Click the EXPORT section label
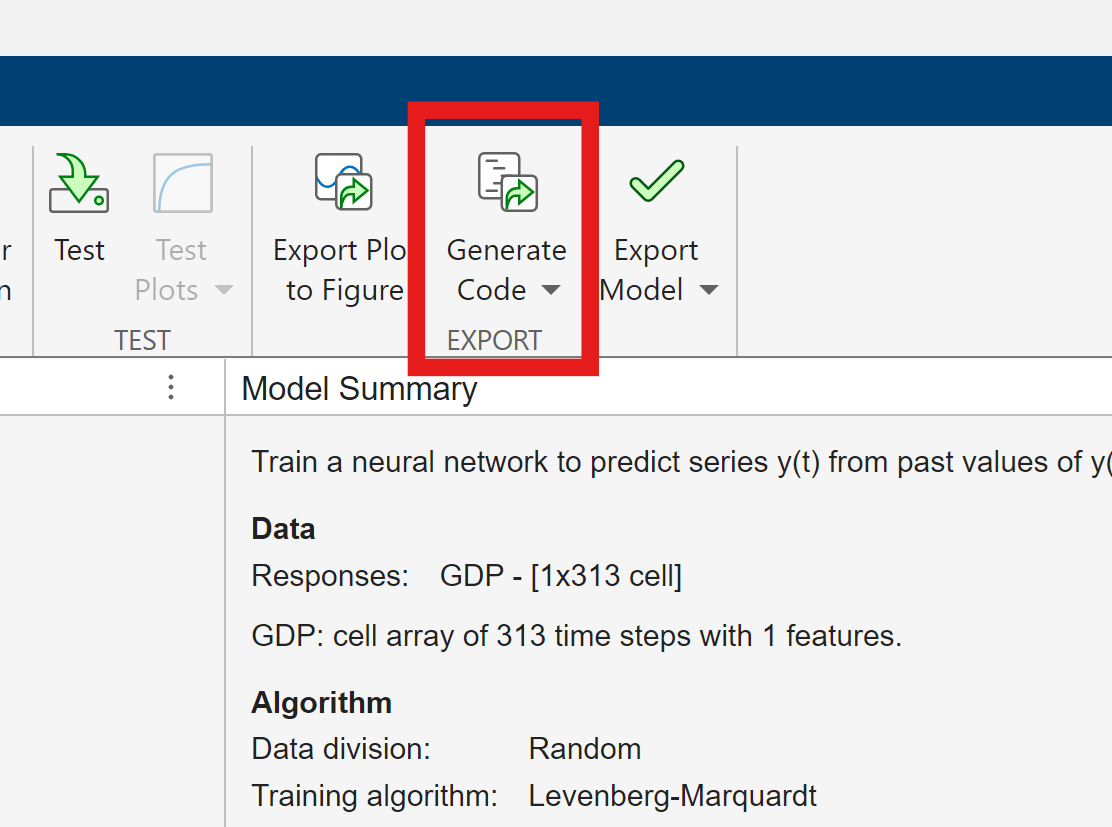The image size is (1112, 827). tap(494, 340)
